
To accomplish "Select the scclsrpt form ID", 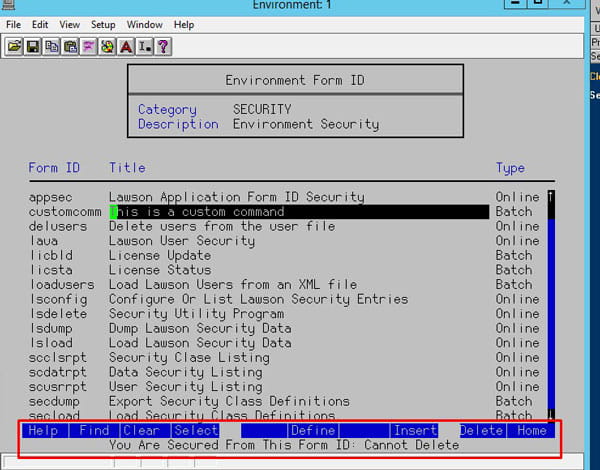I will click(x=58, y=358).
